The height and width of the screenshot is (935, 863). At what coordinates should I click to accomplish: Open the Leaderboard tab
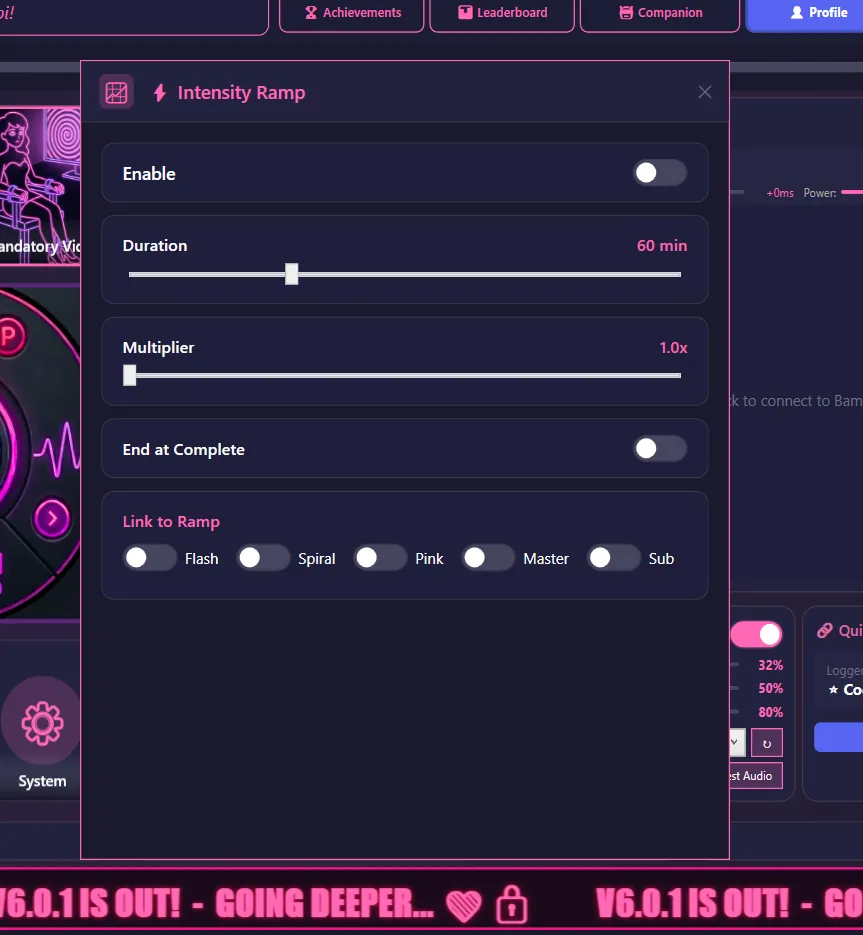tap(502, 13)
